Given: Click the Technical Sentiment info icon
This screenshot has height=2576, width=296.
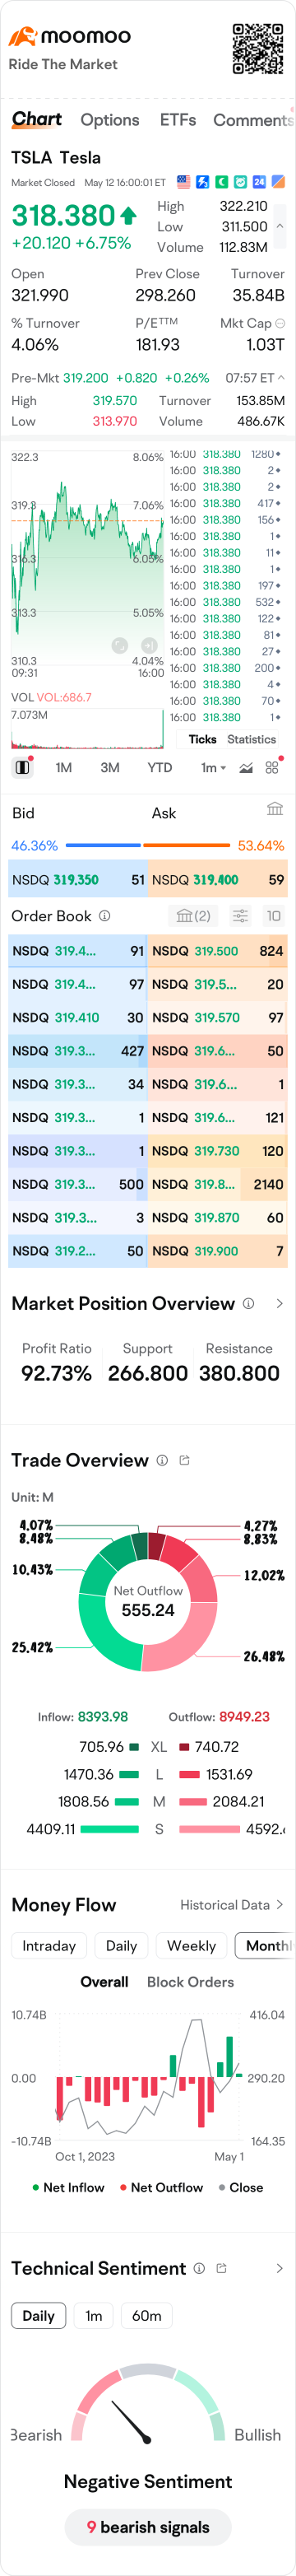Looking at the screenshot, I should (199, 2269).
